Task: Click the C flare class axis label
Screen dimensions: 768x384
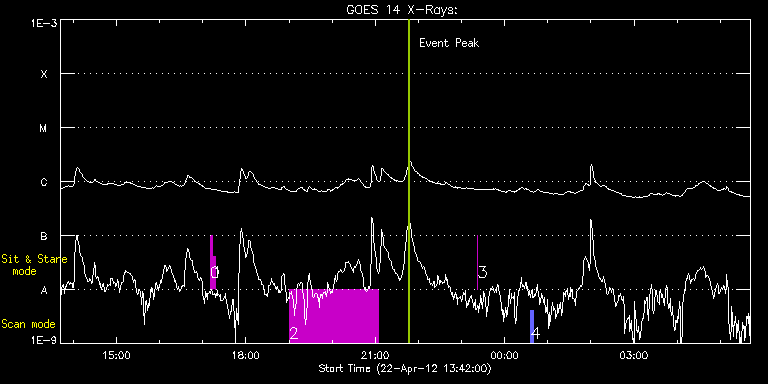Action: (x=44, y=183)
